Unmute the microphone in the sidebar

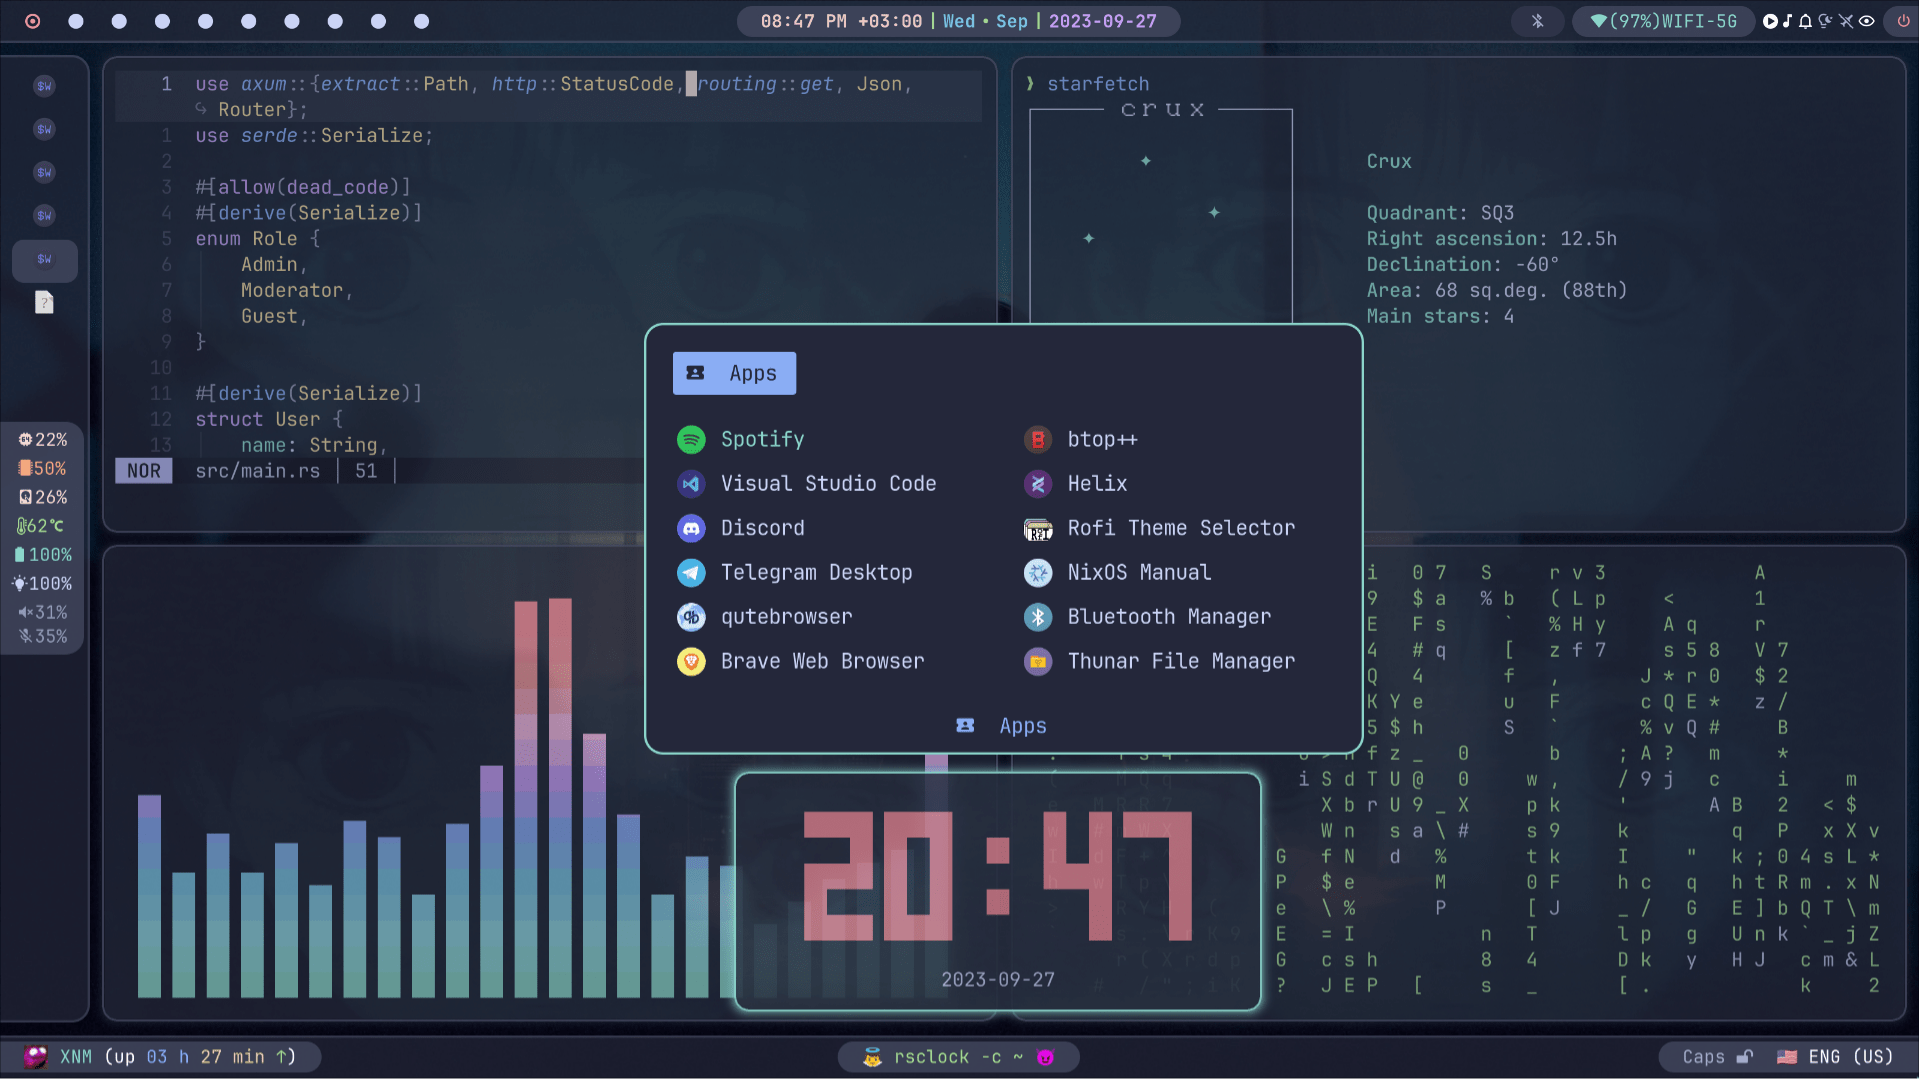43,635
